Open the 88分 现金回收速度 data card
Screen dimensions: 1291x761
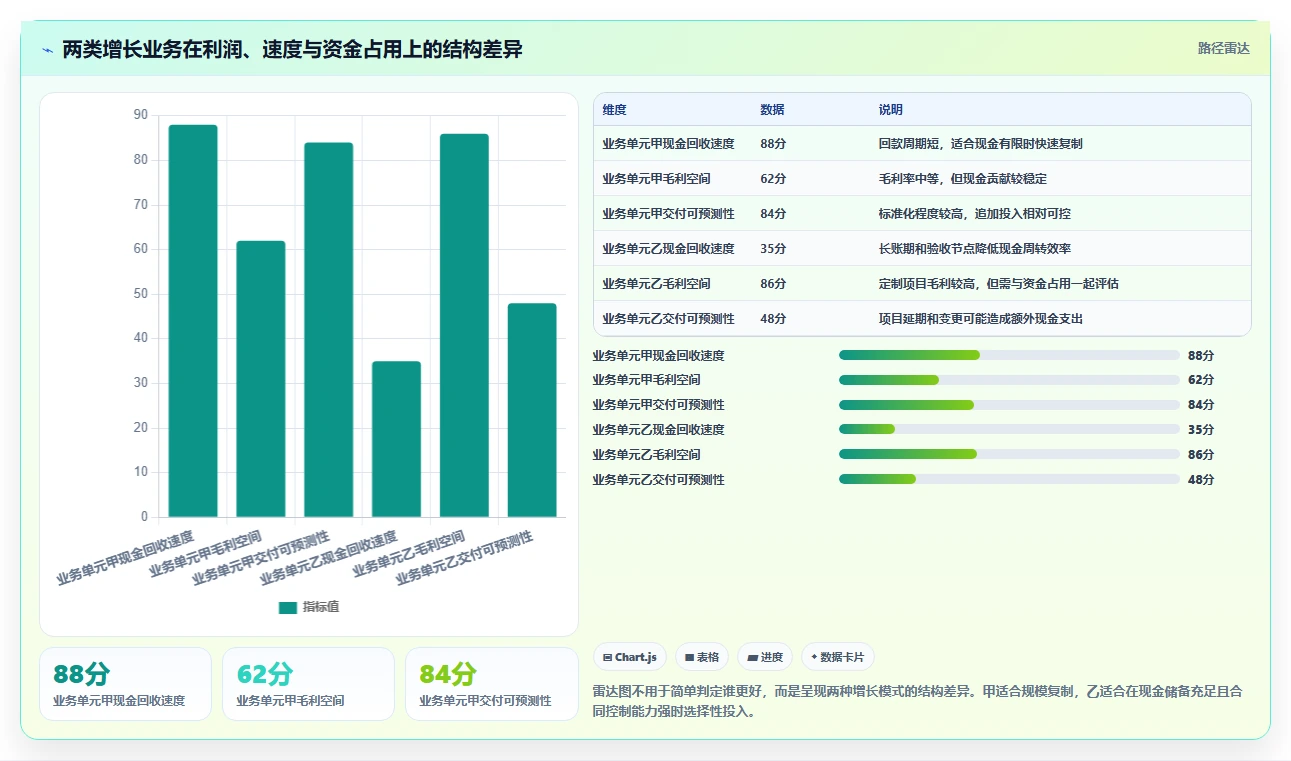click(125, 684)
